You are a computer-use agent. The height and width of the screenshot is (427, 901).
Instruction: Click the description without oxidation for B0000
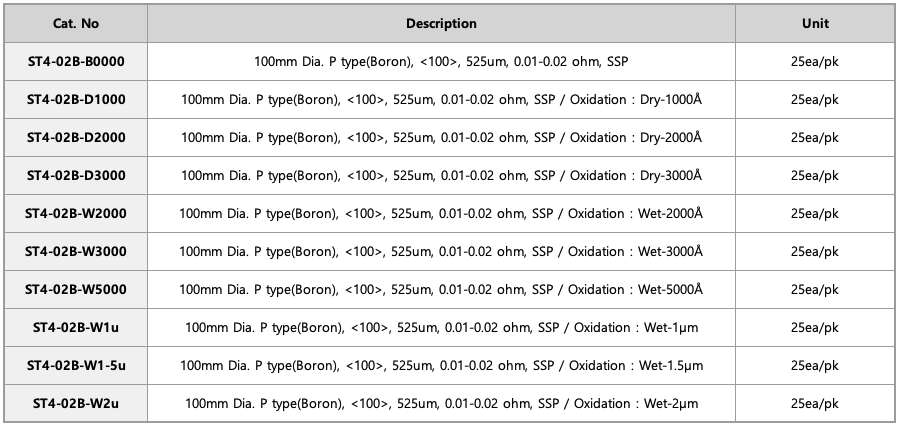[441, 61]
